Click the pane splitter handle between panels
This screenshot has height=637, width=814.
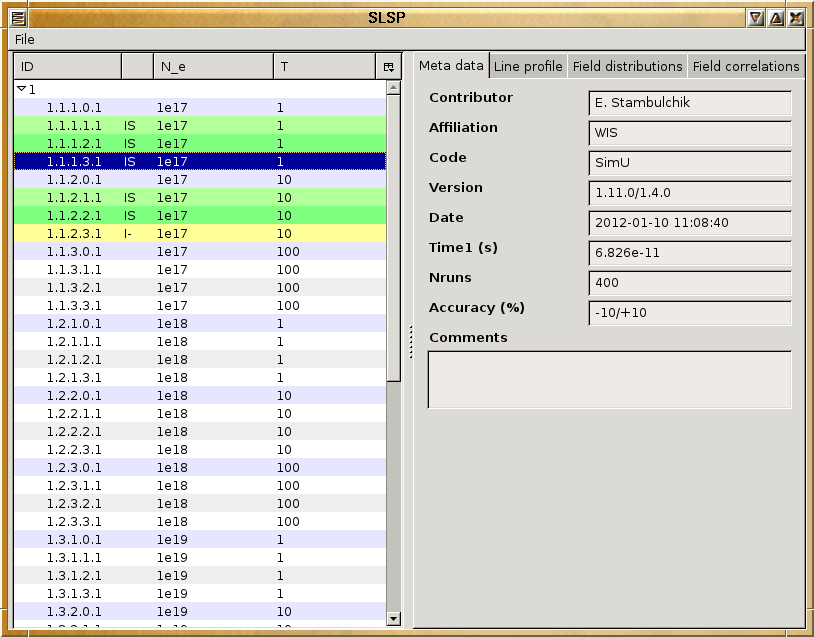pyautogui.click(x=410, y=341)
